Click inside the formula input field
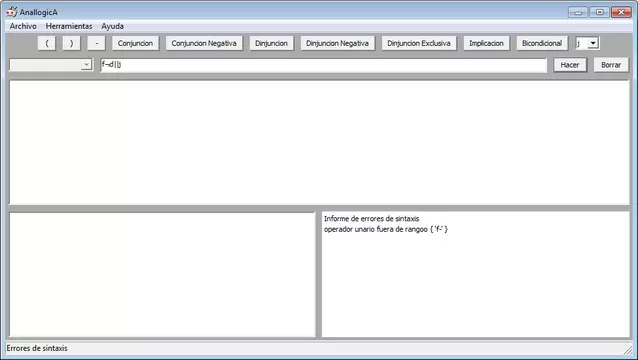 323,65
